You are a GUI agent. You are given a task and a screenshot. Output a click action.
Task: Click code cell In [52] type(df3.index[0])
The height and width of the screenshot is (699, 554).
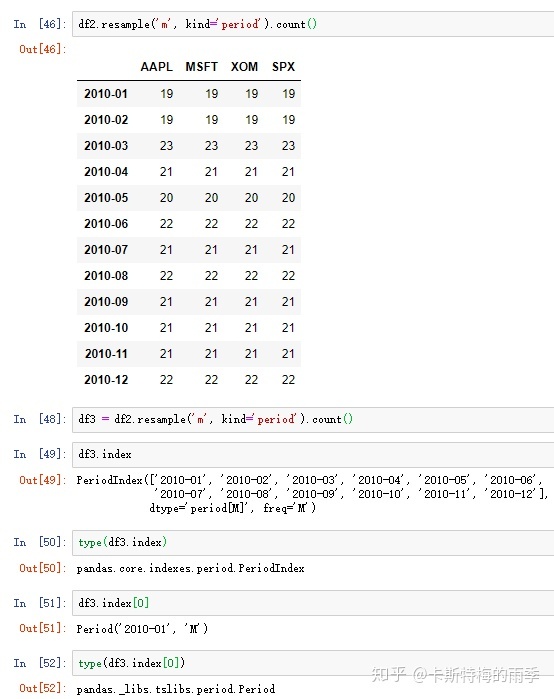[x=313, y=663]
